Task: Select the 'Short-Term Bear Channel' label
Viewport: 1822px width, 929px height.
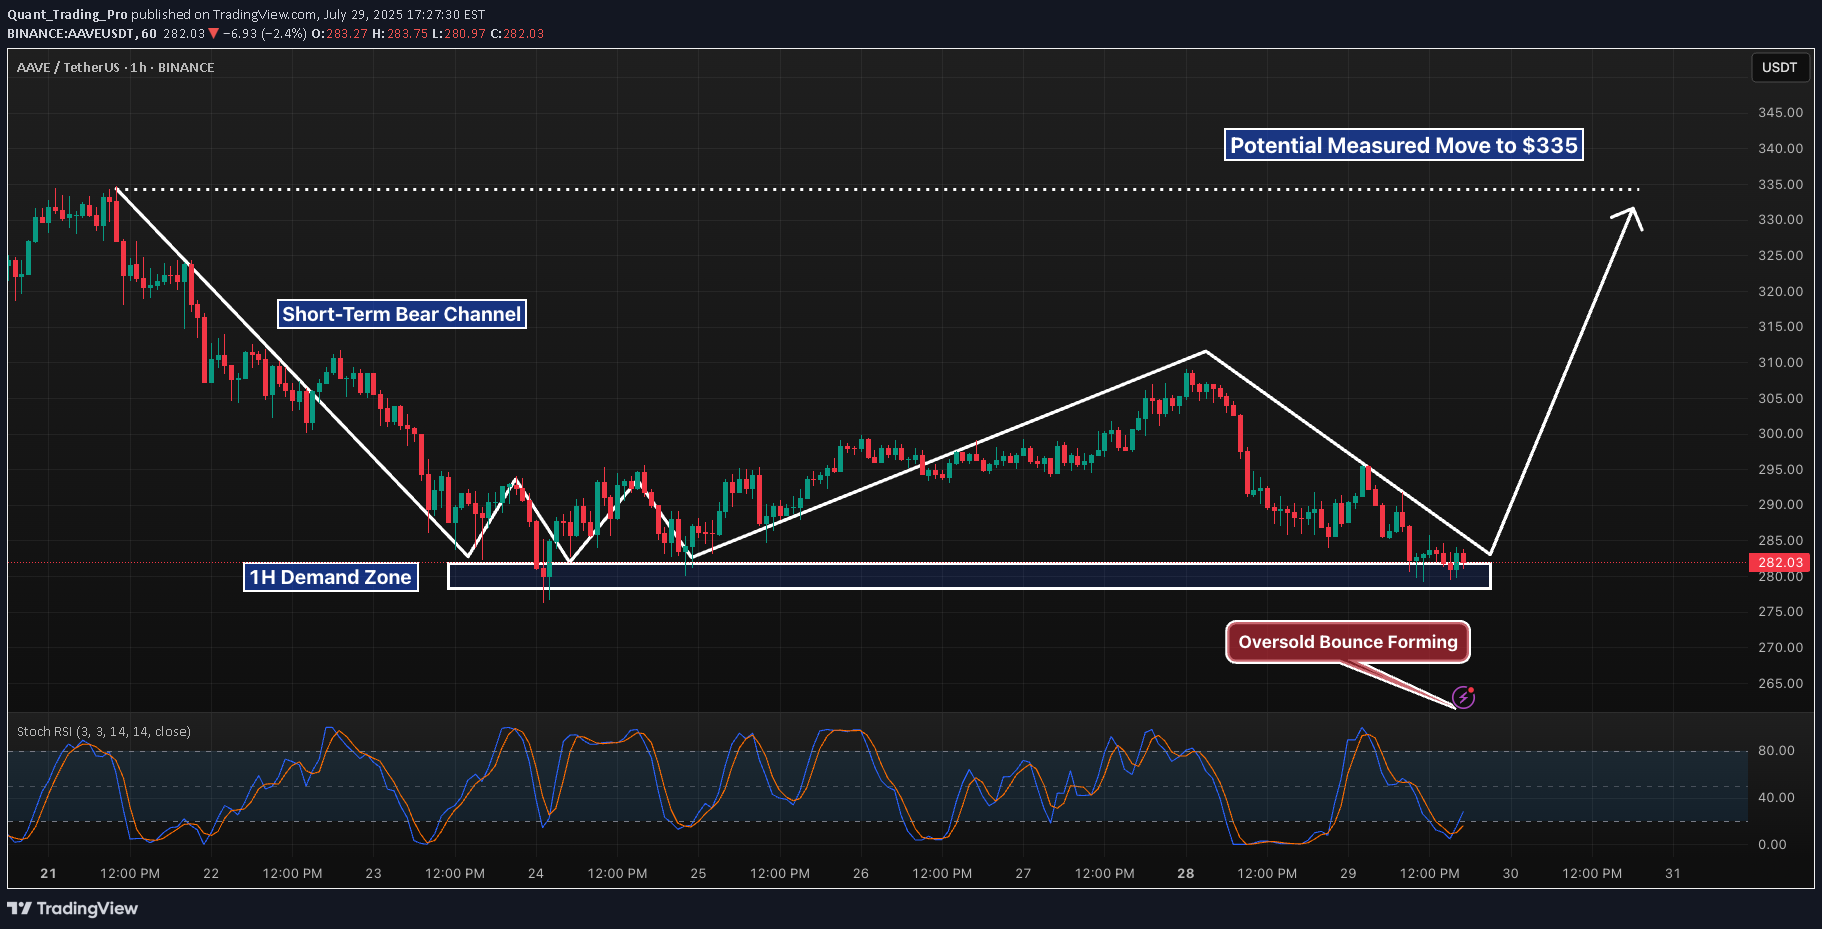Action: [x=402, y=314]
